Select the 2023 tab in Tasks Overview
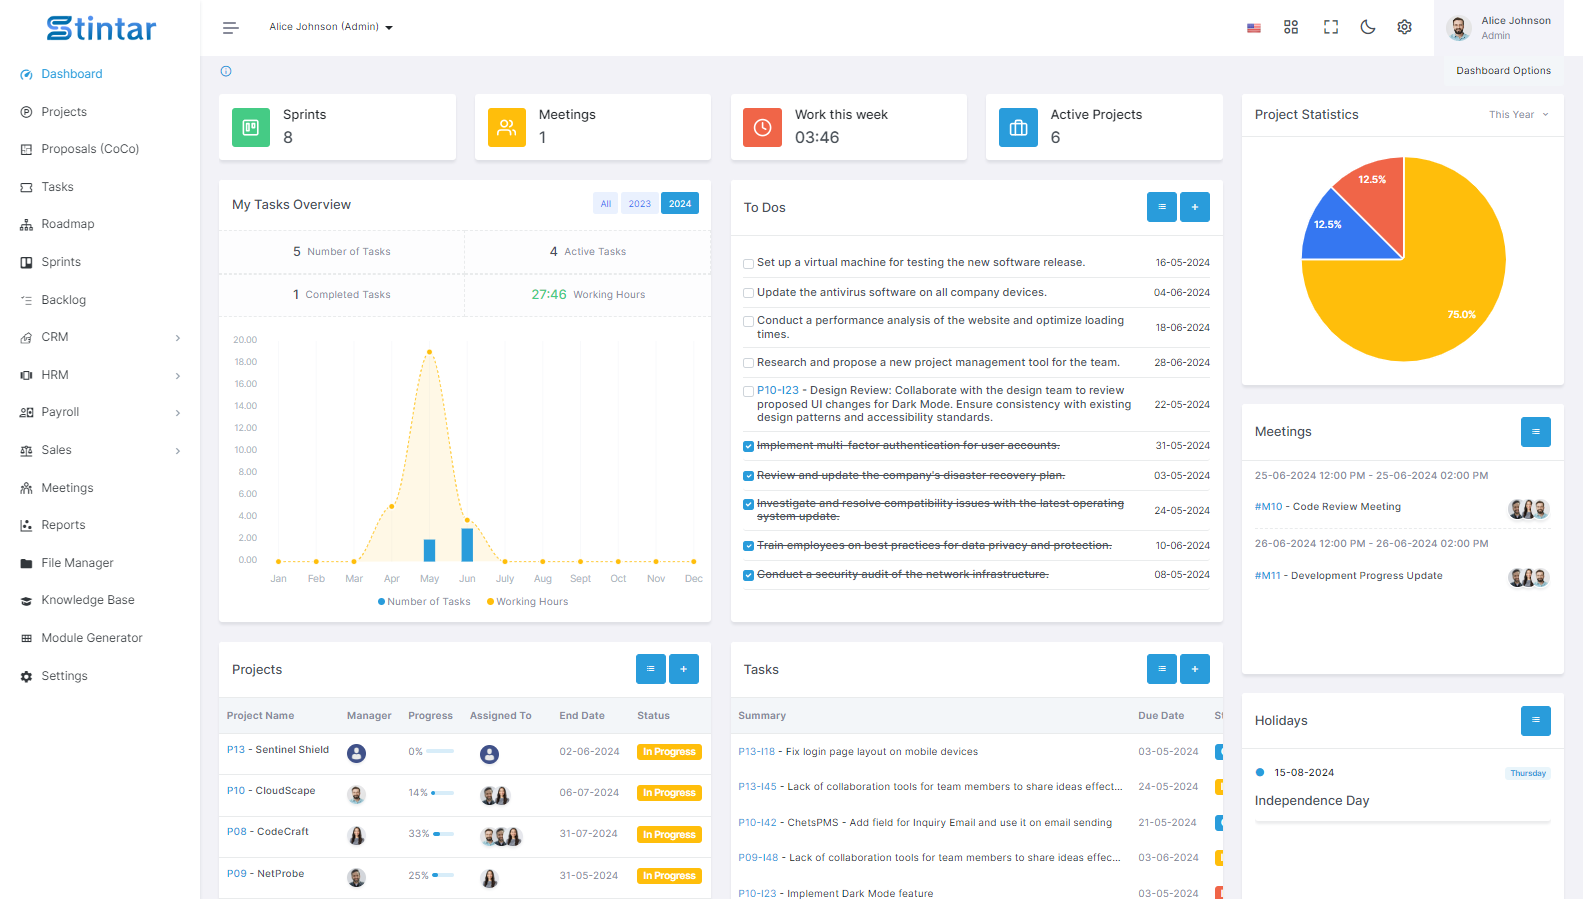 [x=640, y=203]
